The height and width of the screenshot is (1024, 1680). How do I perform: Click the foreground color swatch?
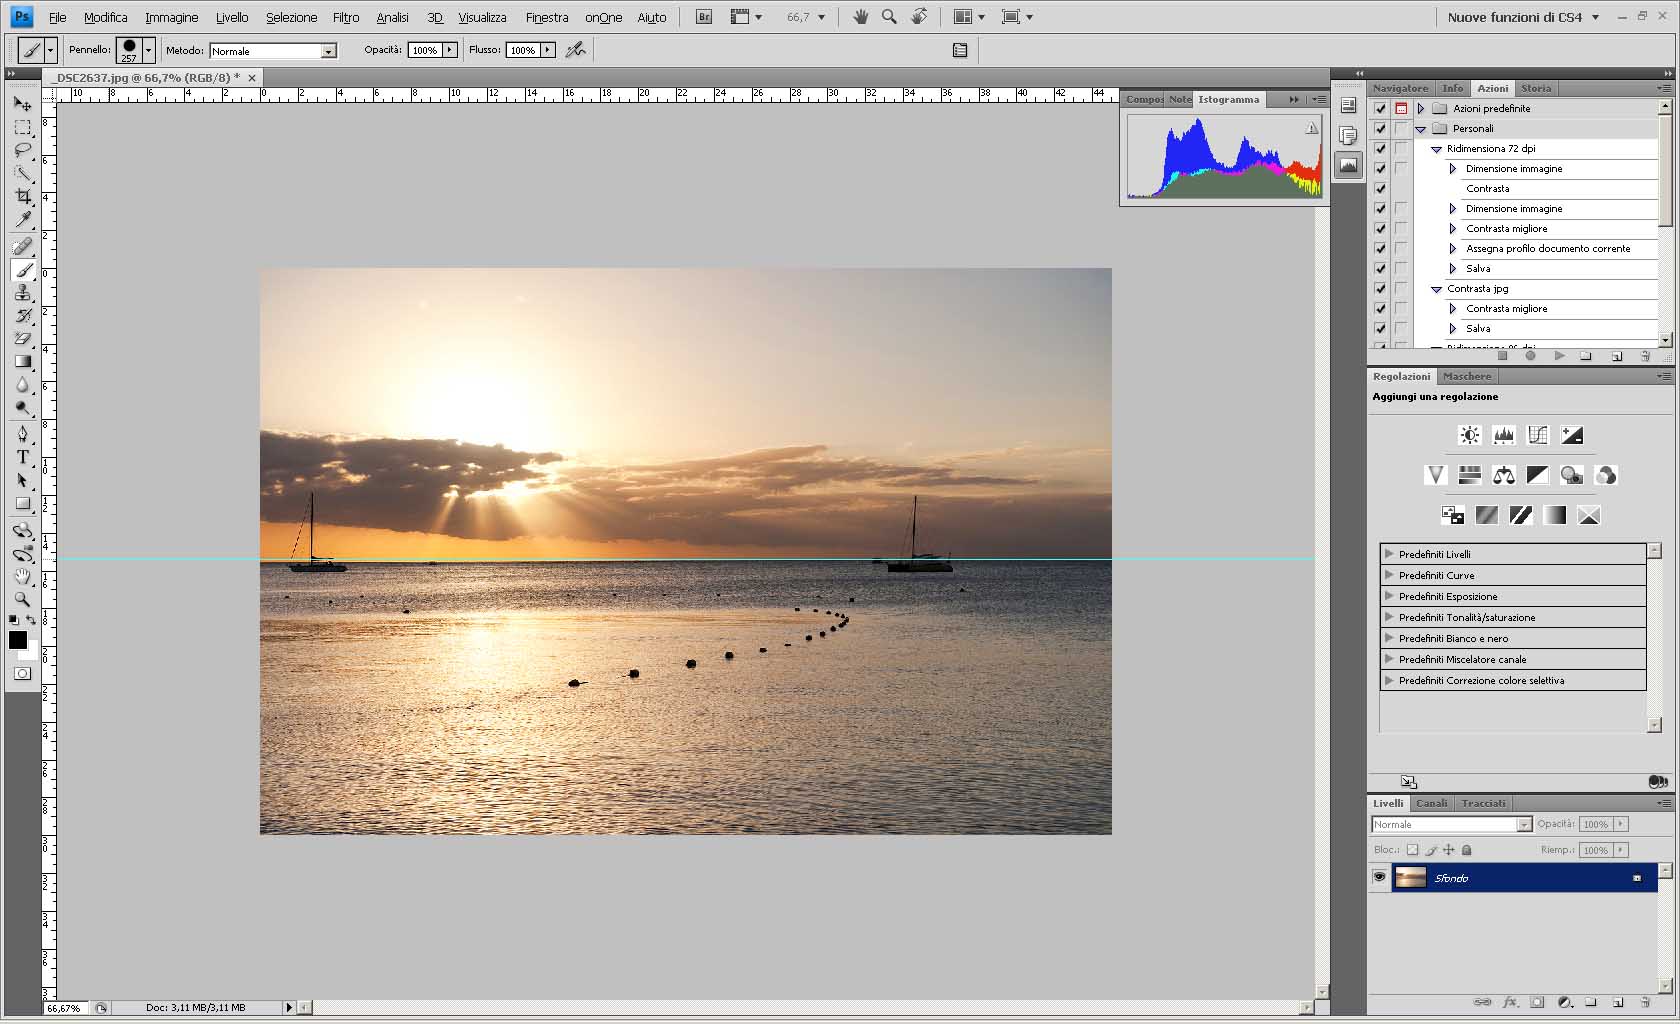18,640
